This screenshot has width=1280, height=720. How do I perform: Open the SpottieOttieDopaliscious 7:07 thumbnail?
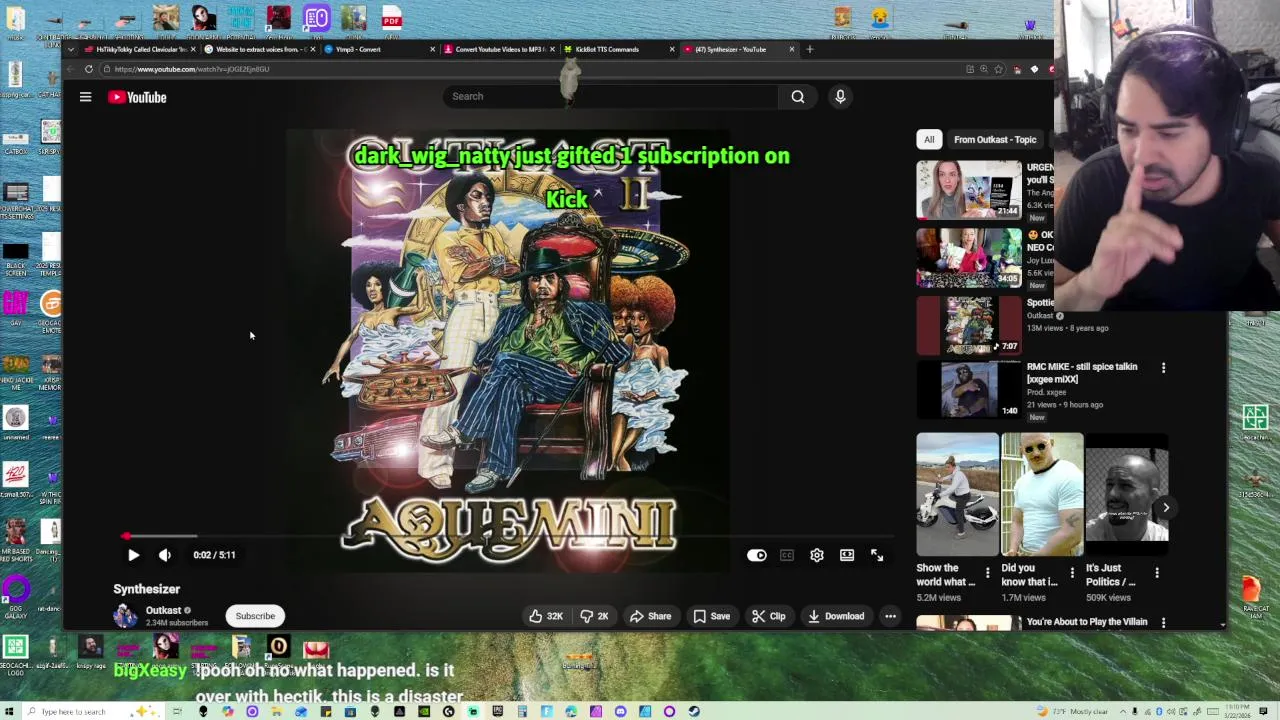pos(969,326)
